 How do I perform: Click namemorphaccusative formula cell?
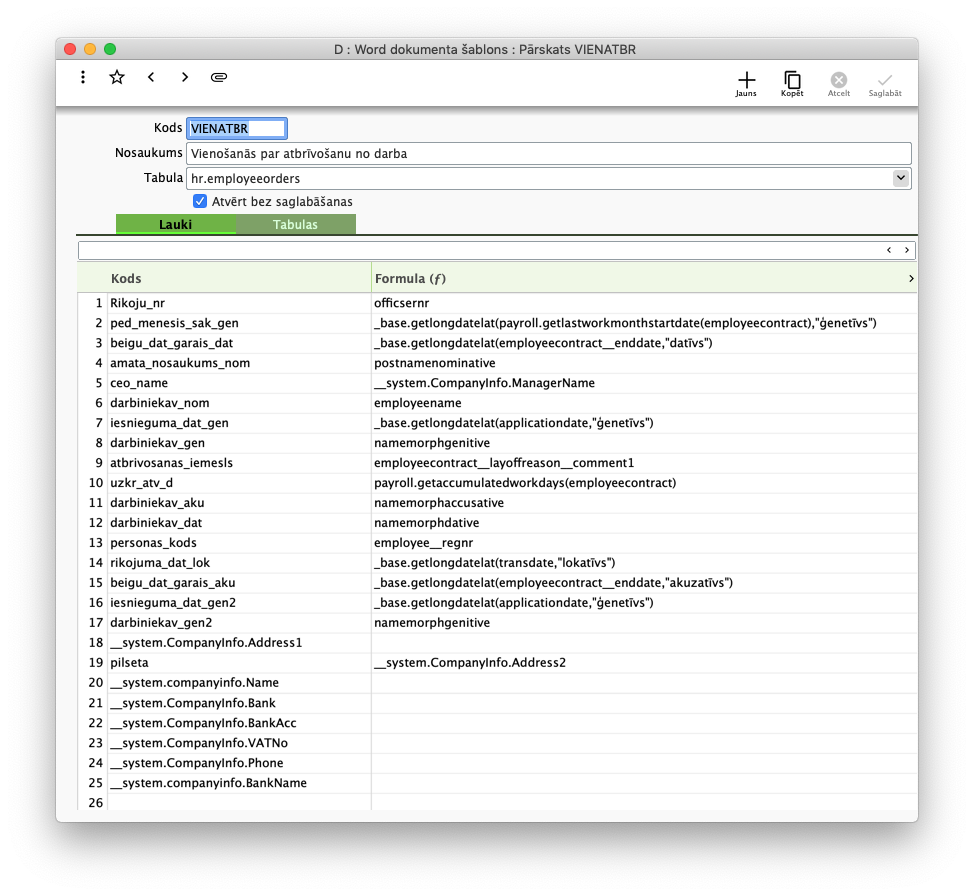tap(644, 503)
